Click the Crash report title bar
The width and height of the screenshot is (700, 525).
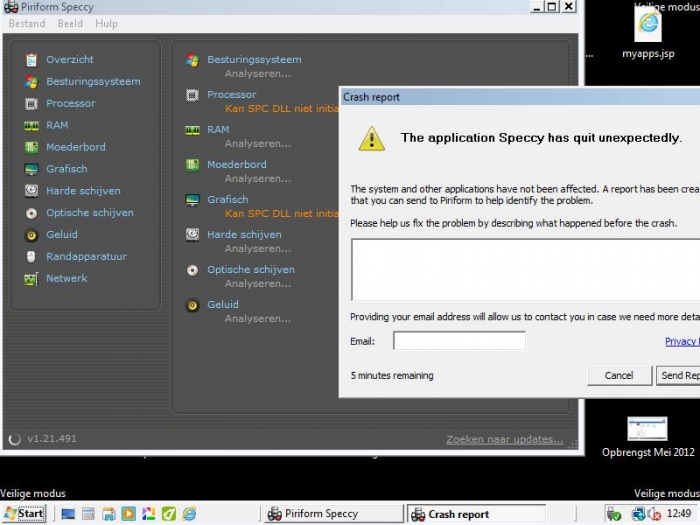[520, 97]
